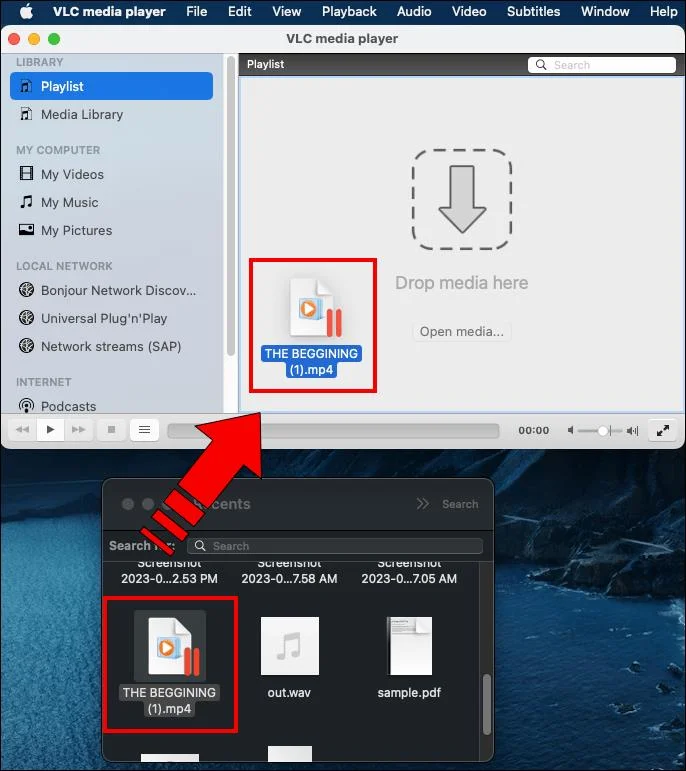The width and height of the screenshot is (686, 771).
Task: Select Screenshot 2023-0...7.58 AM file
Action: point(289,573)
